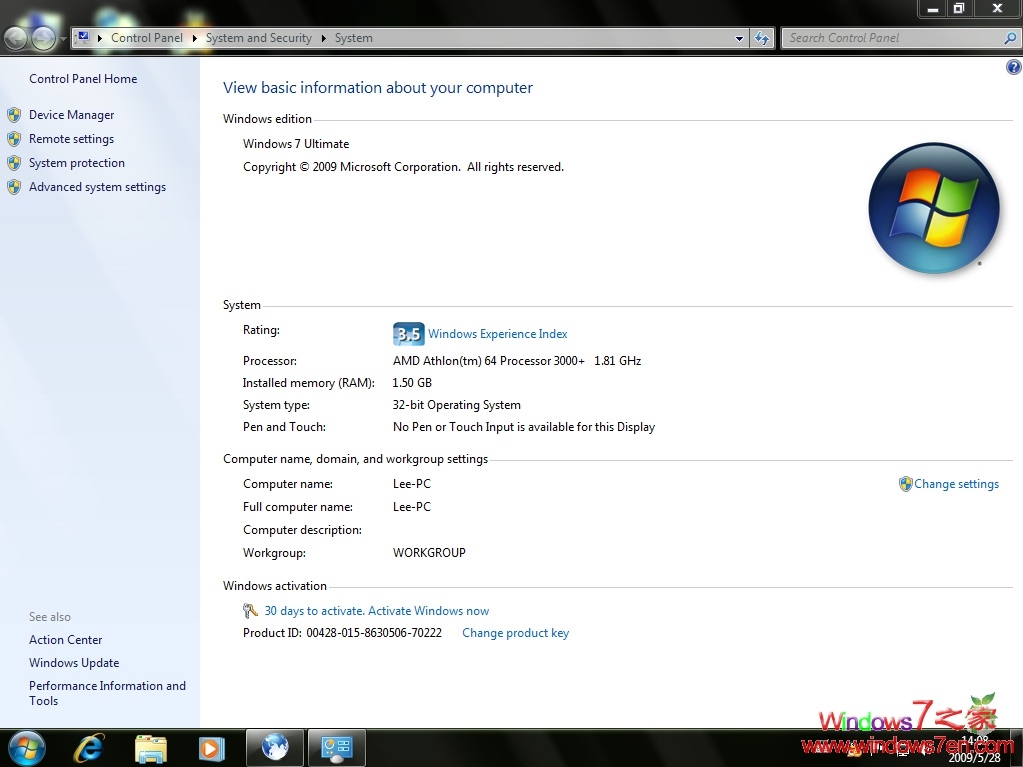Click the Back navigation arrow

pyautogui.click(x=17, y=38)
